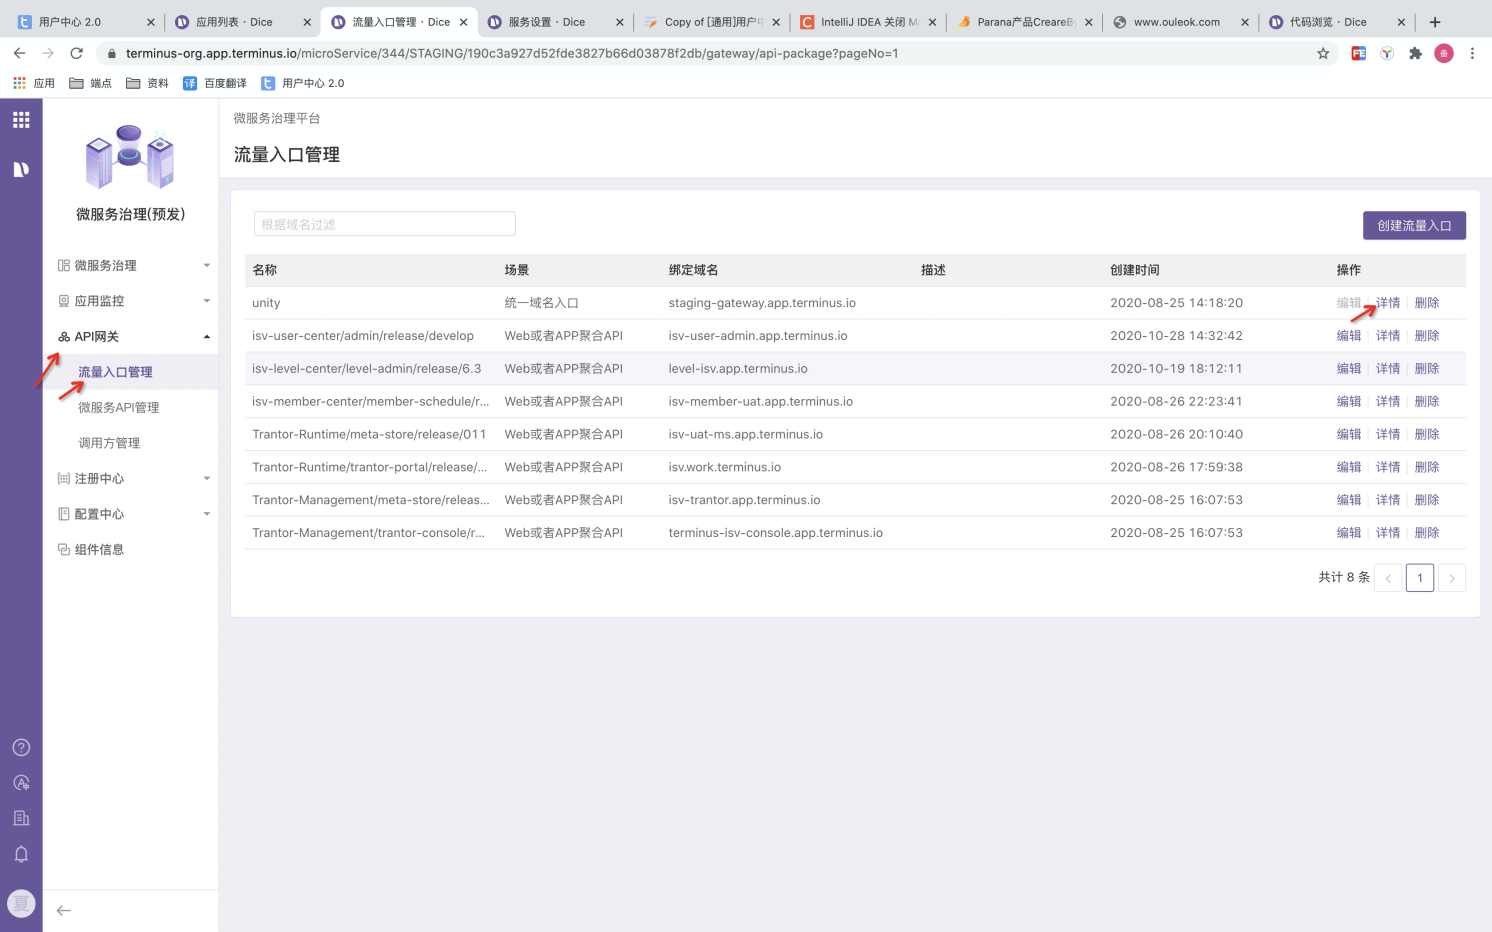1492x932 pixels.
Task: Click the Dice logo in purple sidebar
Action: coord(21,169)
